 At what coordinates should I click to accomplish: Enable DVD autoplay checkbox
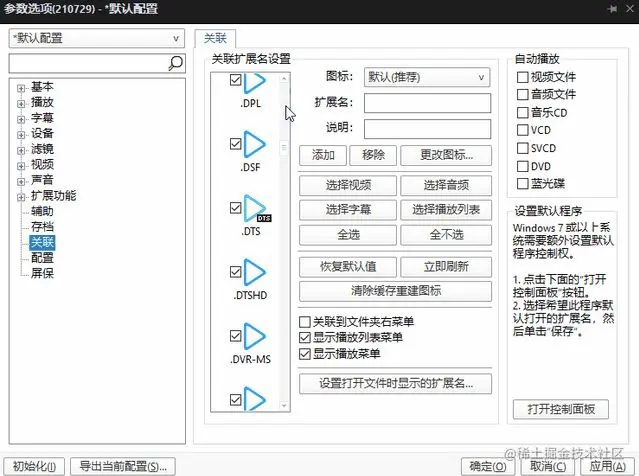point(522,166)
